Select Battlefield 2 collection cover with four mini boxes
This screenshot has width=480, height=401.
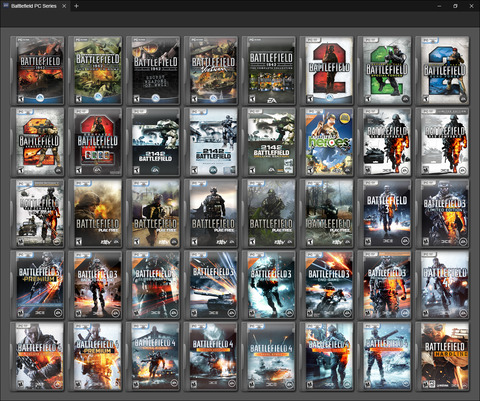pyautogui.click(x=95, y=142)
